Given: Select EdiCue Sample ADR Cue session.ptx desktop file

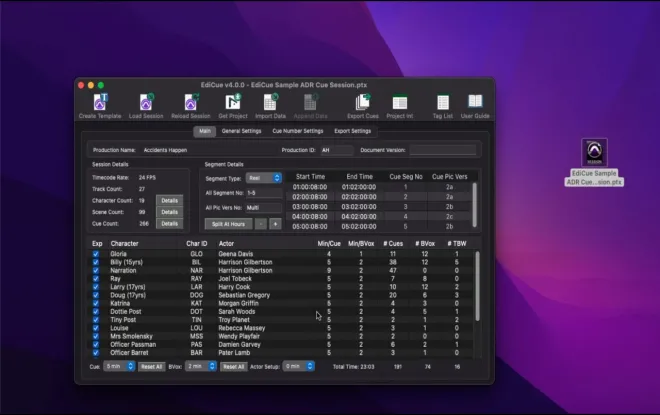Looking at the screenshot, I should [594, 162].
